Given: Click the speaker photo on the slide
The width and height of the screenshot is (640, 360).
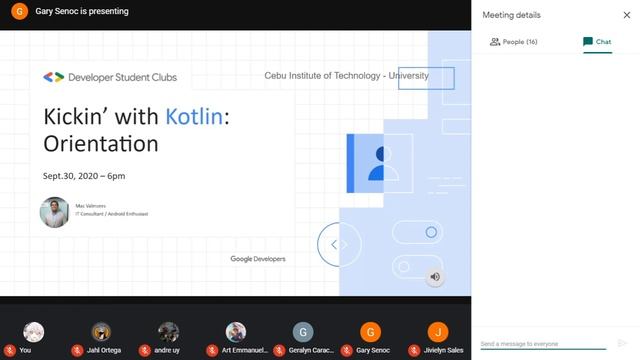Looking at the screenshot, I should (54, 212).
